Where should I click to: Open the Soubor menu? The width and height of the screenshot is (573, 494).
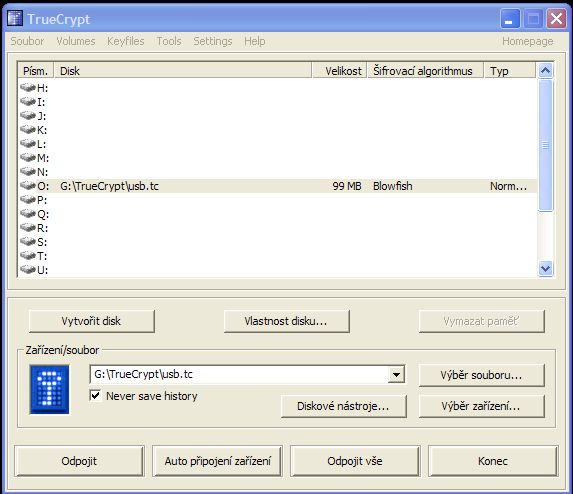point(27,41)
